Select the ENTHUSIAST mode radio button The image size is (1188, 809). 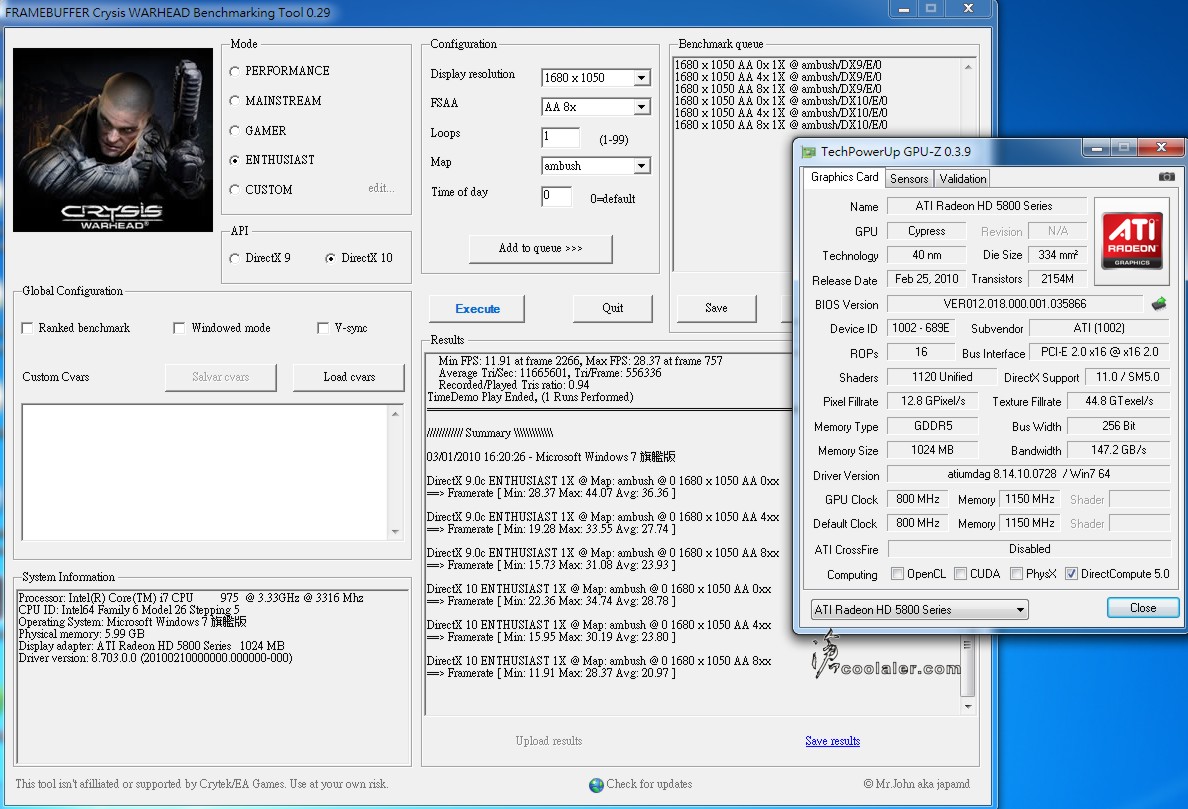234,160
